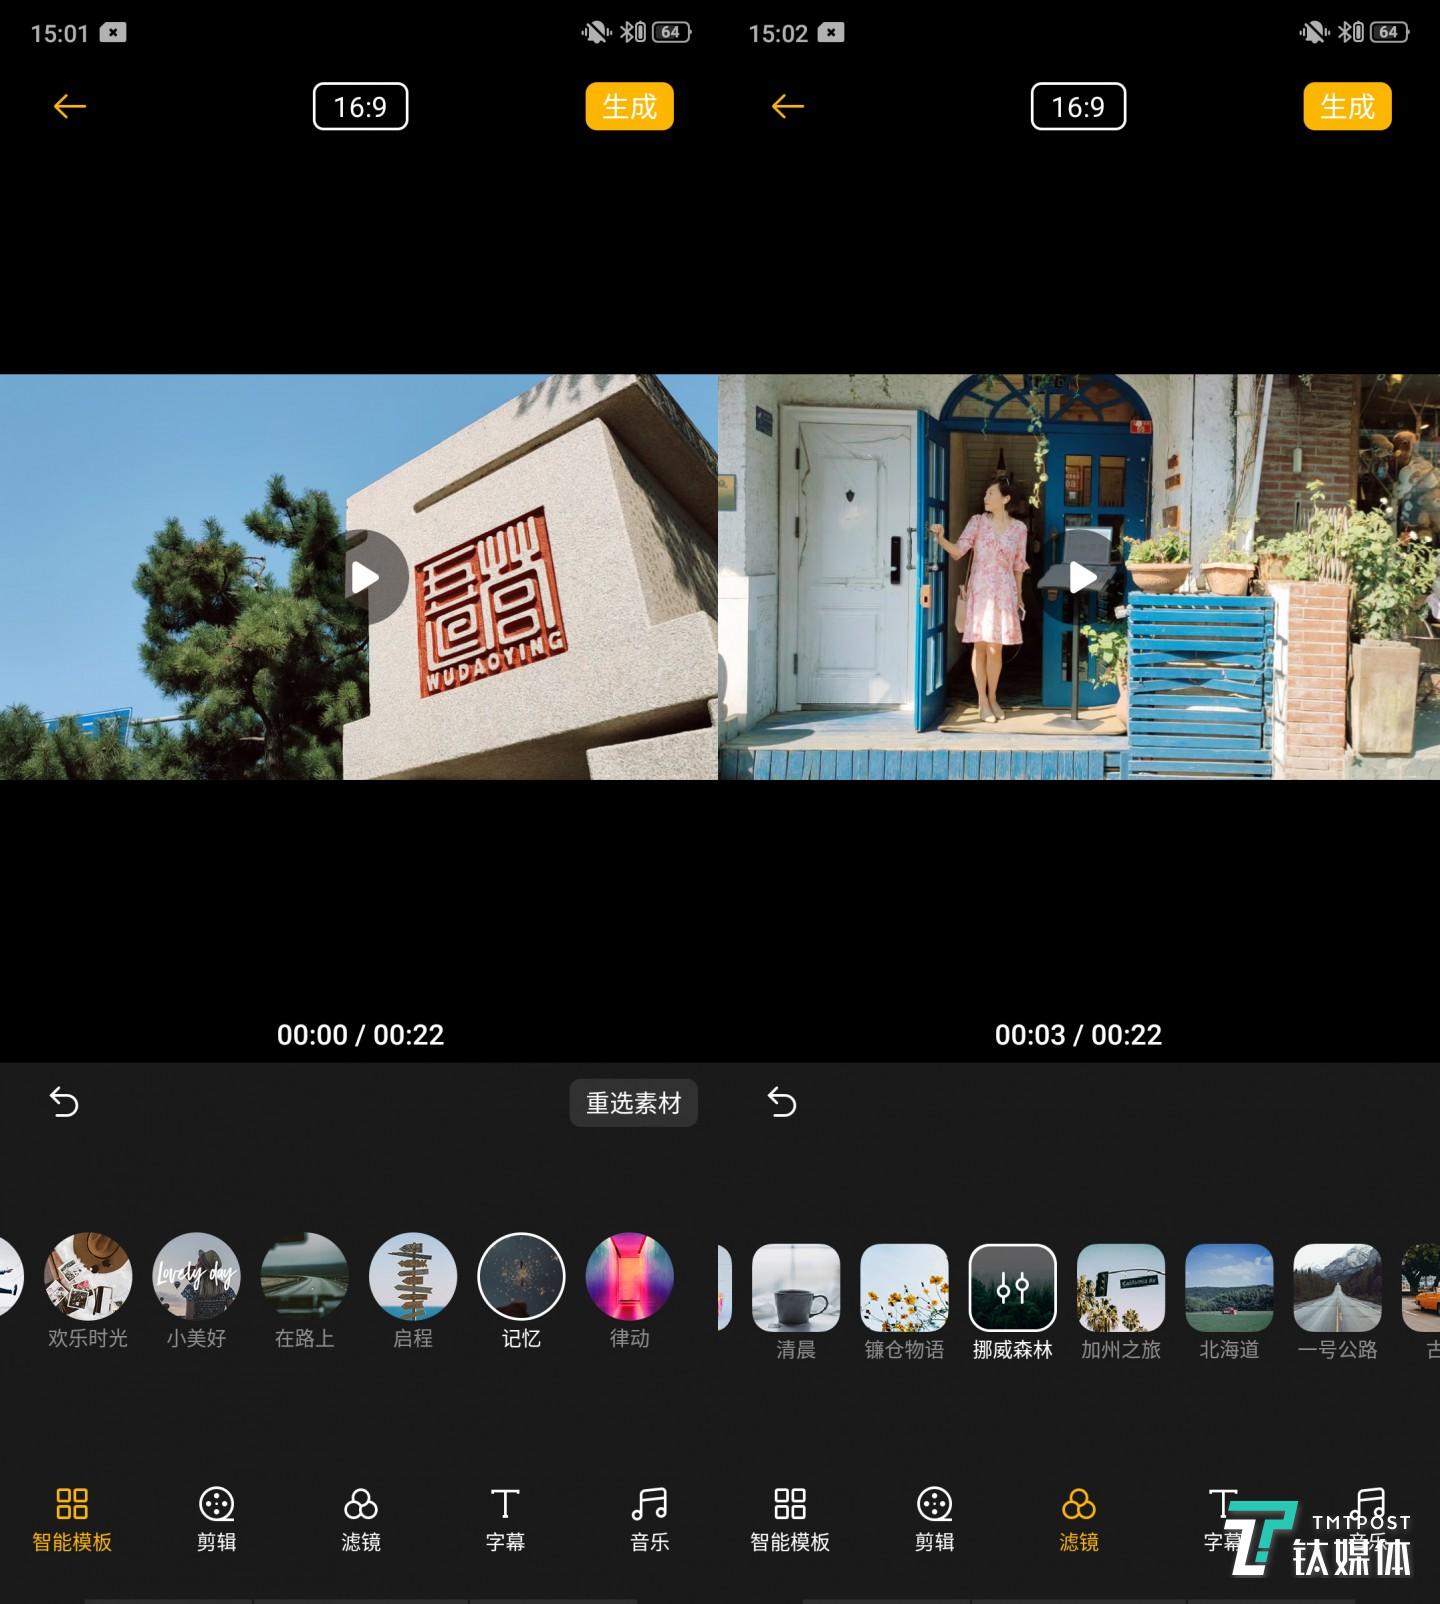Screen dimensions: 1440x1604
Task: Open 字幕 subtitle tool on left screen
Action: [505, 1518]
